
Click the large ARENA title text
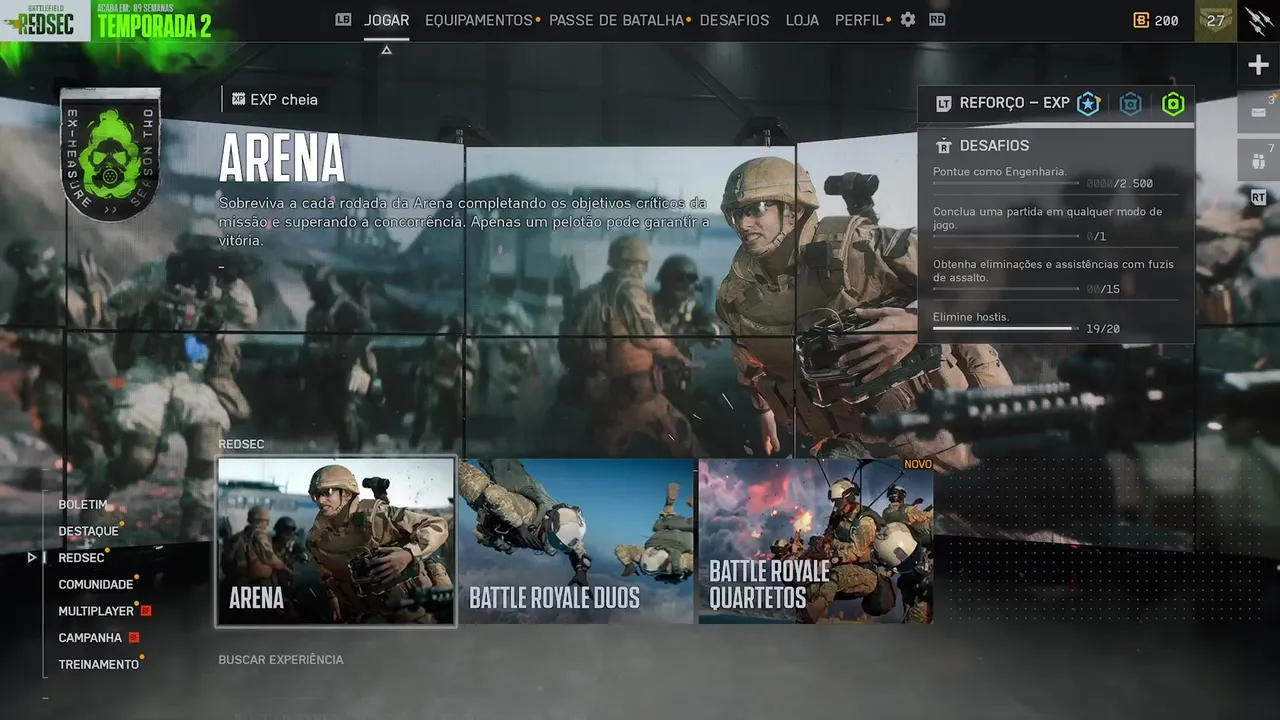281,158
